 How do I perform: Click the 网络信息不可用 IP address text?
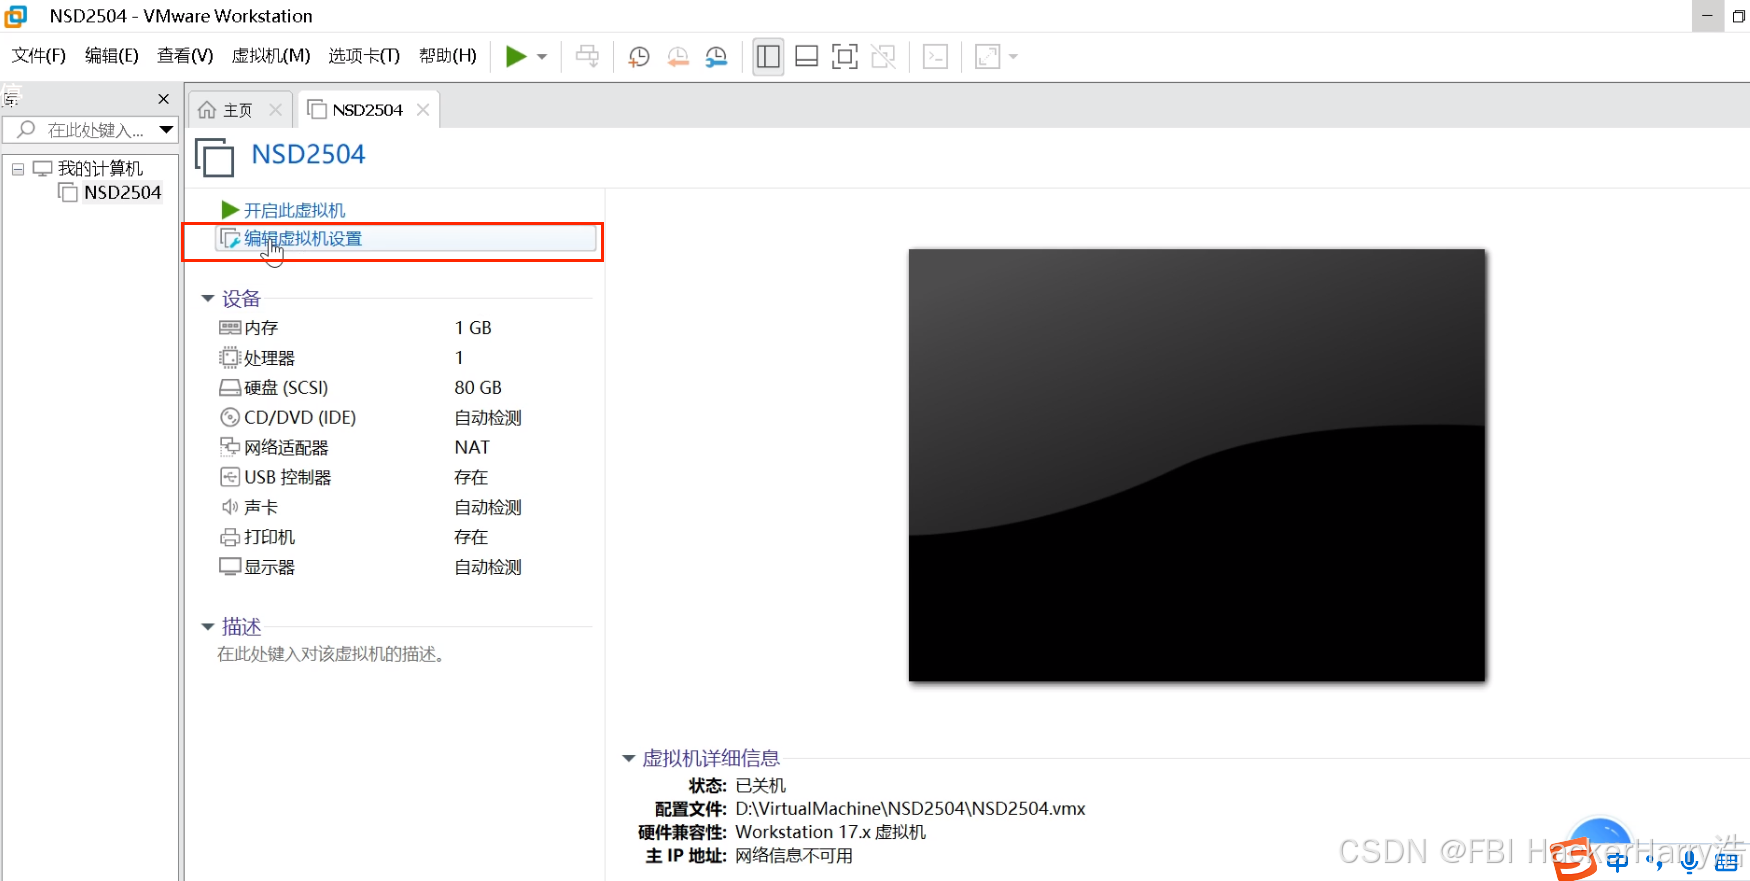point(794,855)
